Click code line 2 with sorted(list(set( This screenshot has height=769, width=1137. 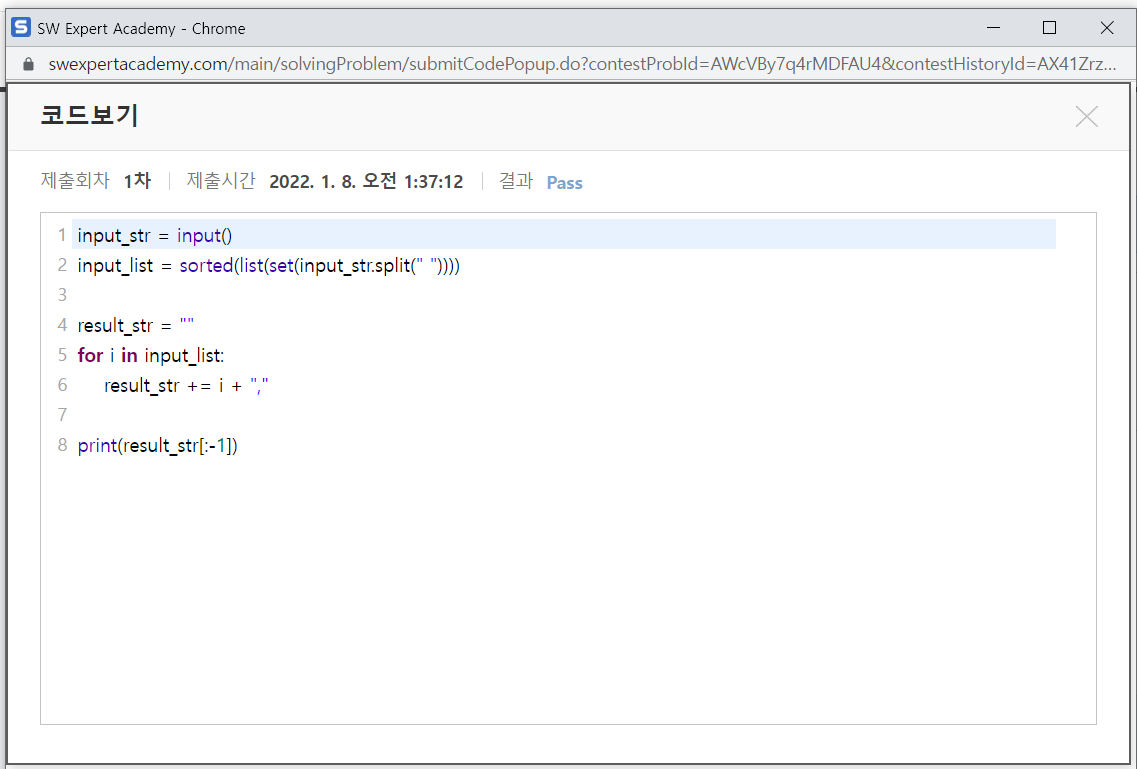pos(268,266)
